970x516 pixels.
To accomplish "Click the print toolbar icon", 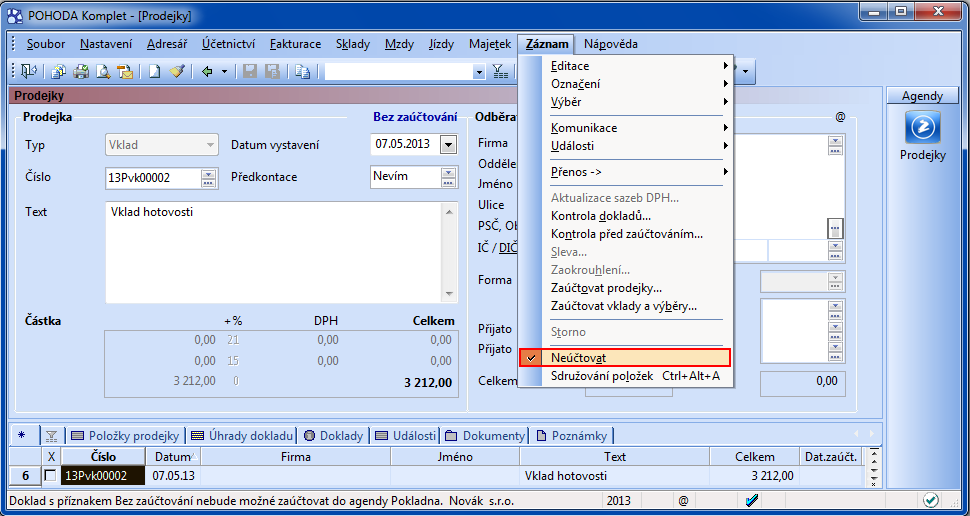I will [81, 72].
